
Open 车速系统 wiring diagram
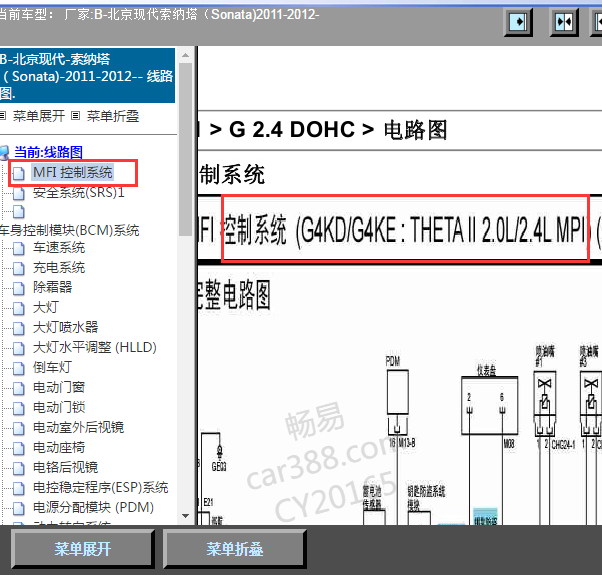coord(59,248)
